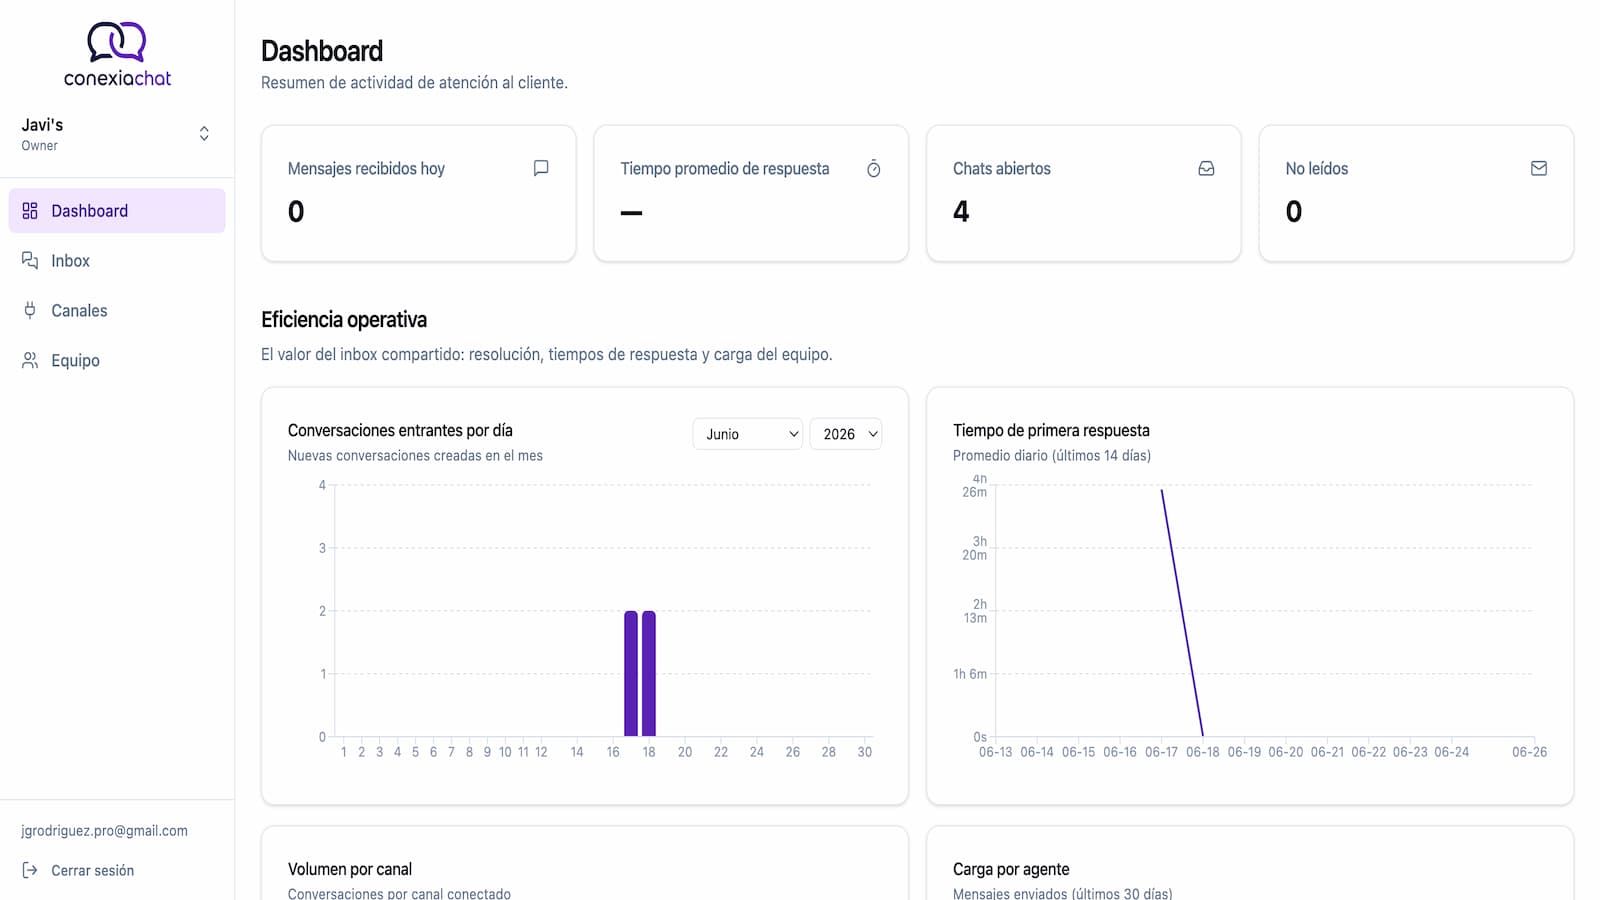Image resolution: width=1600 pixels, height=900 pixels.
Task: Click the conexiachat logo
Action: 117,55
